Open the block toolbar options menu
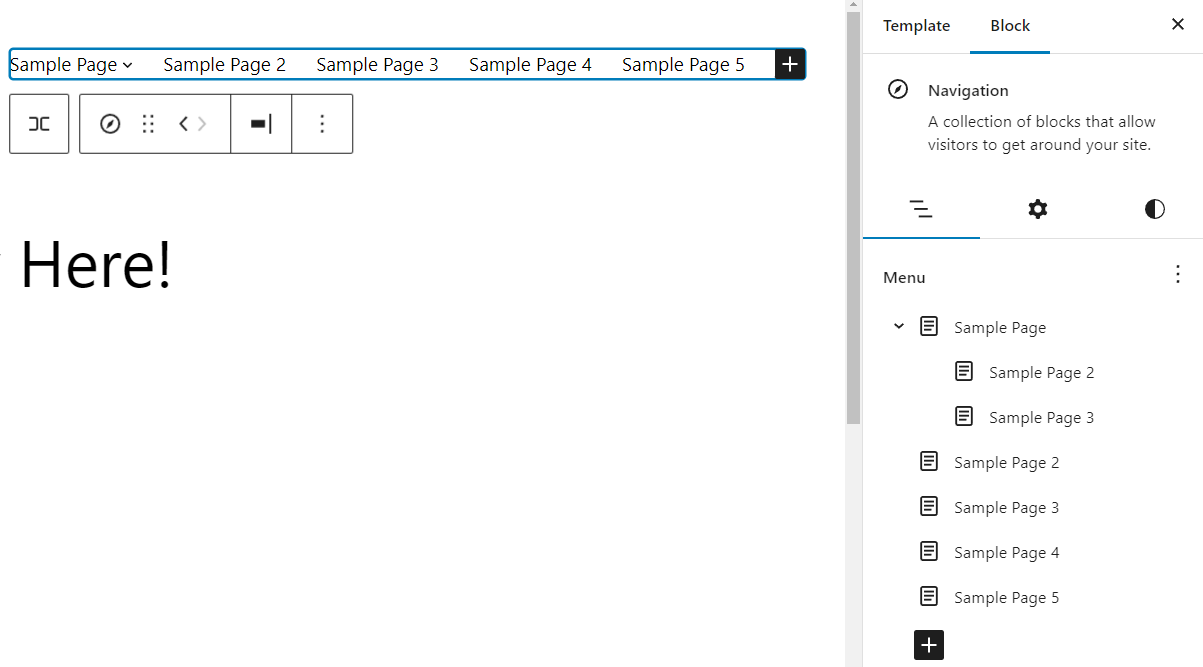 click(322, 123)
